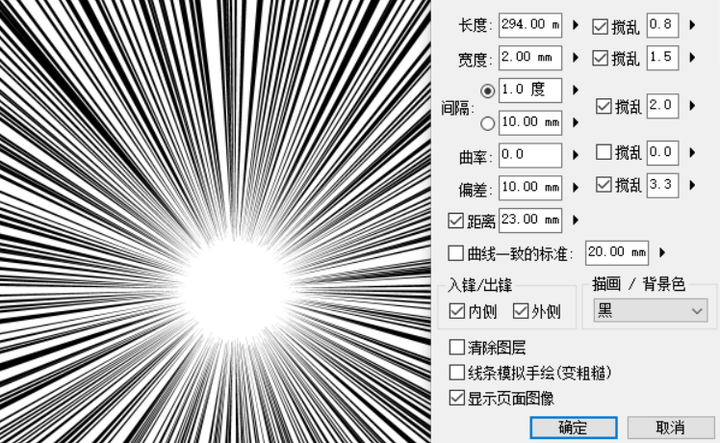Toggle the 搅乱 checkbox in the 间隔 row
Image resolution: width=720 pixels, height=443 pixels.
click(603, 106)
